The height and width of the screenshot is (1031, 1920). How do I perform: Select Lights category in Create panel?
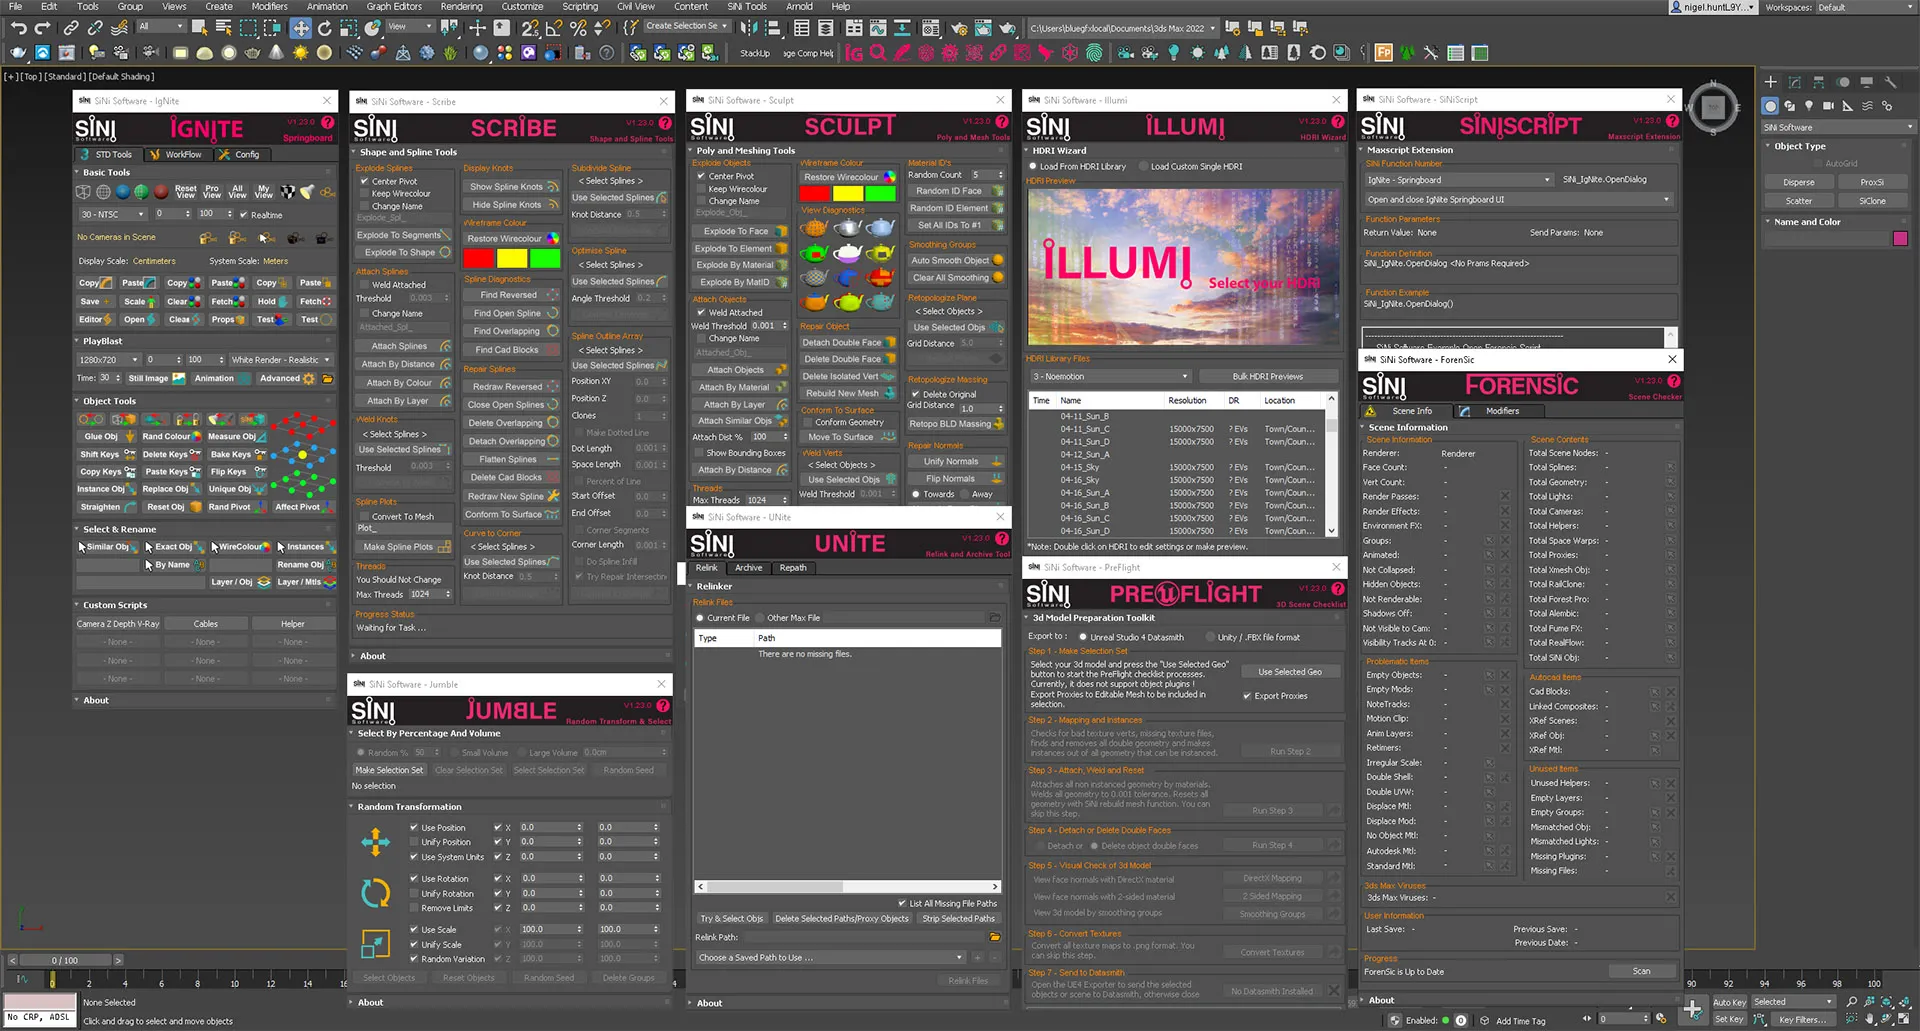1809,105
